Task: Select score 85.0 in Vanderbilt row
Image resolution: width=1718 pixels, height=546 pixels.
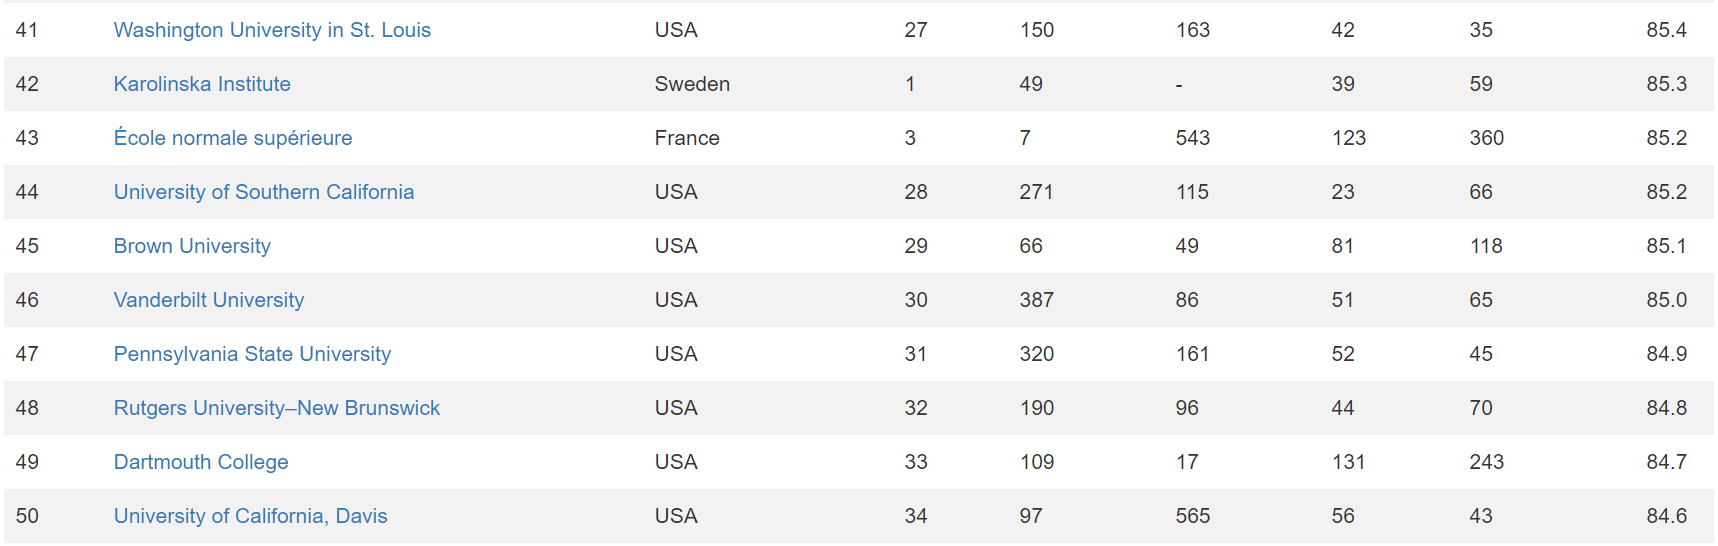Action: point(1666,300)
